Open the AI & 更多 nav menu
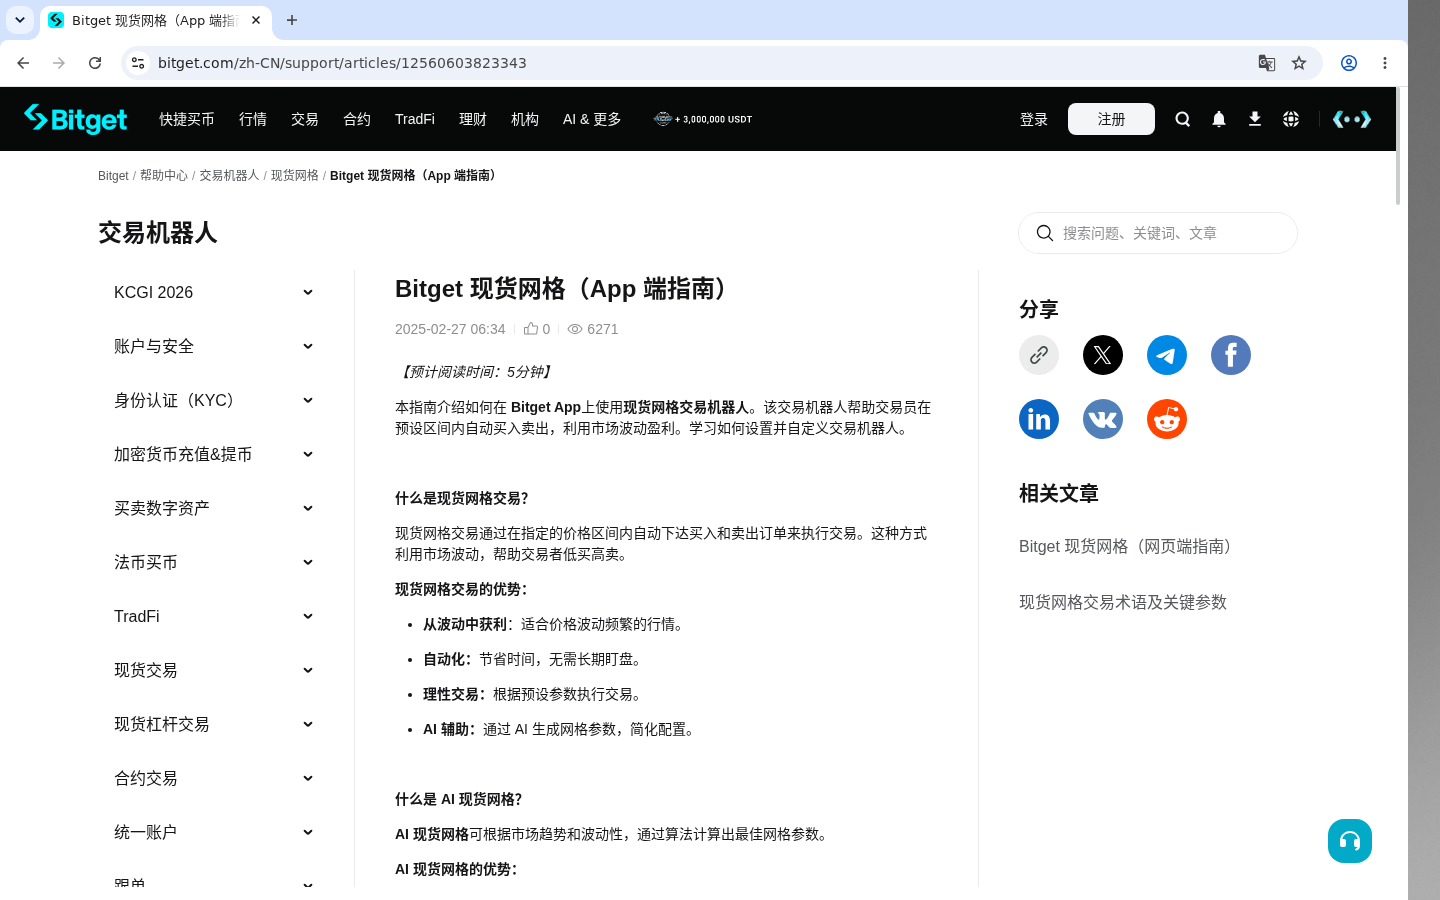The height and width of the screenshot is (900, 1440). tap(592, 119)
